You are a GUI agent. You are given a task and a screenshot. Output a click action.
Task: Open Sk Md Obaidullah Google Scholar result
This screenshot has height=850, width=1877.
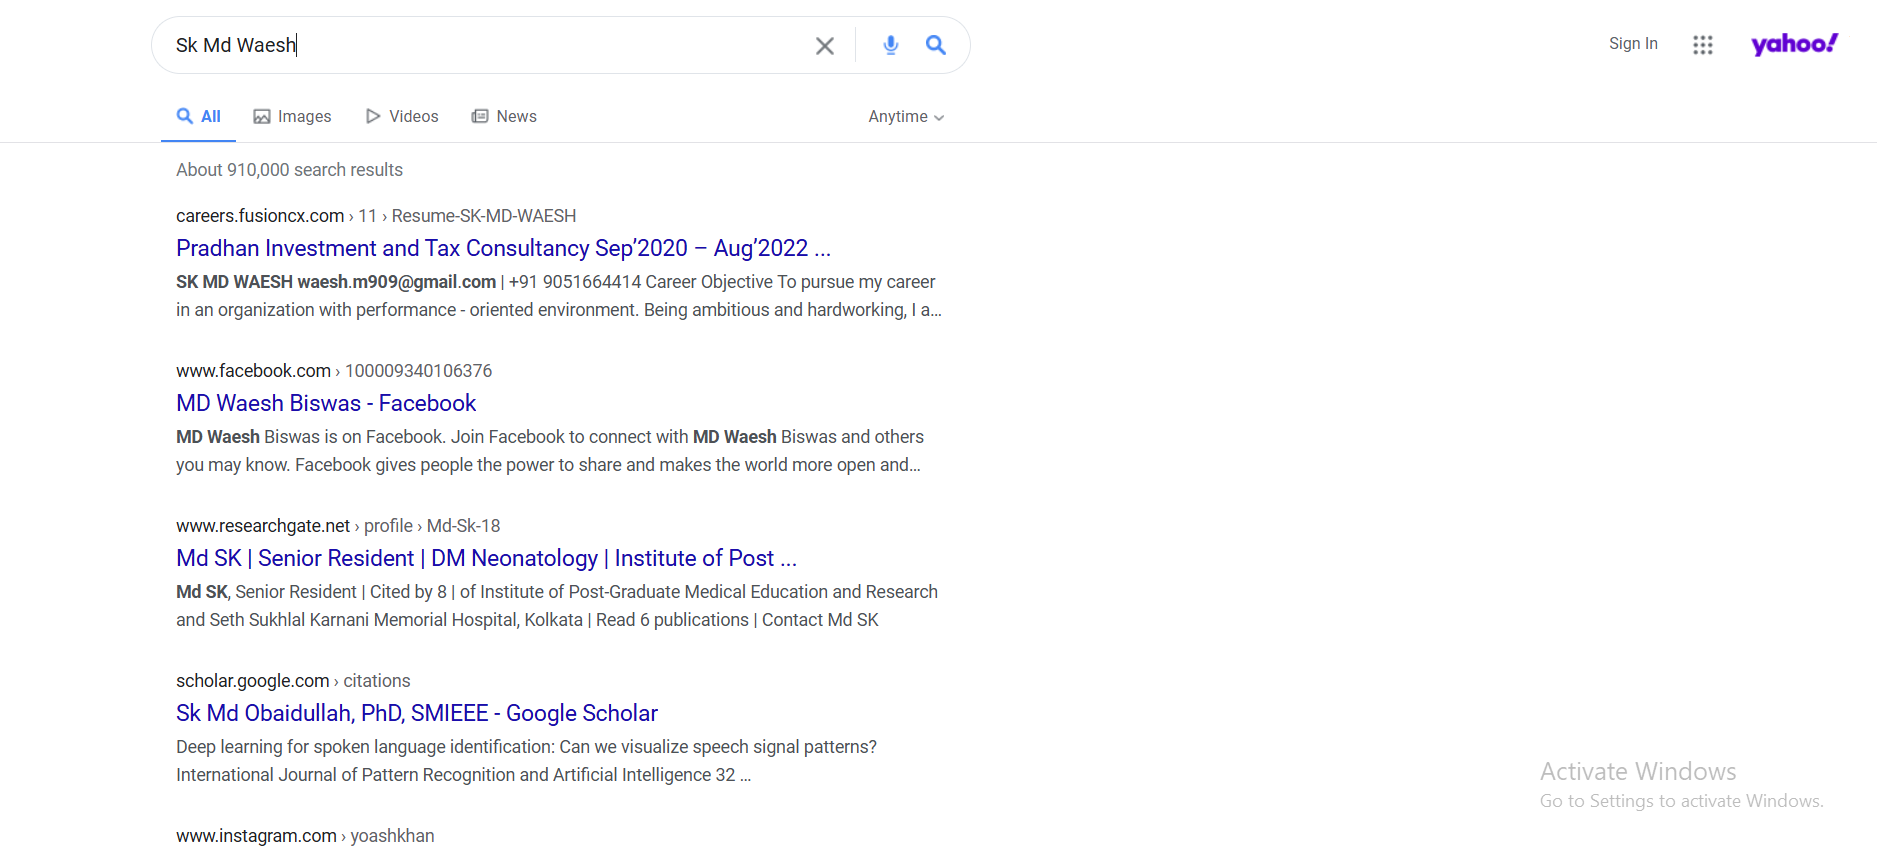(x=417, y=713)
